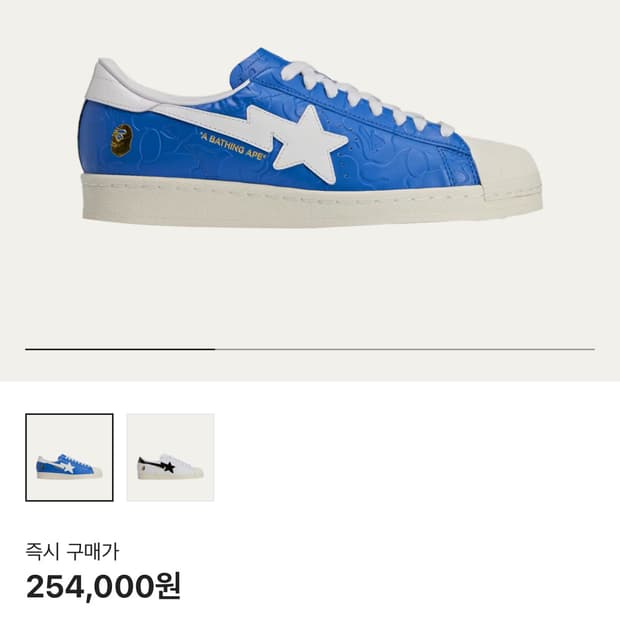Click the dark segment of the image progress bar

click(120, 349)
